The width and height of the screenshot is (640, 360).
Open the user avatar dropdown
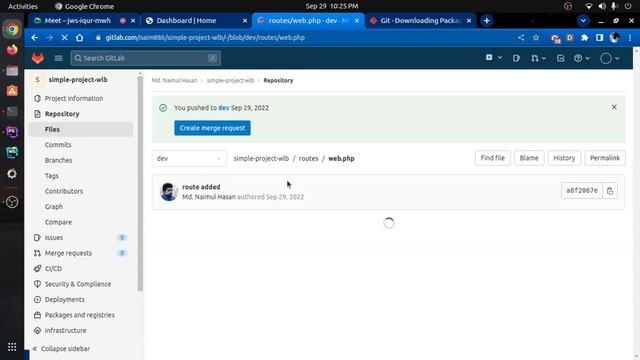[610, 58]
